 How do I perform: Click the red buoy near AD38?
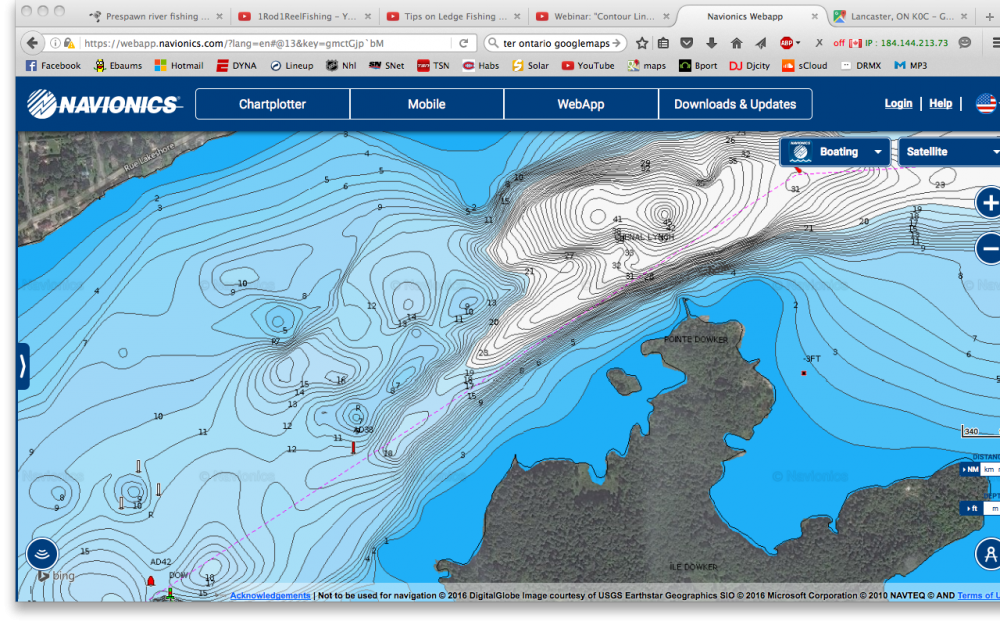coord(353,448)
